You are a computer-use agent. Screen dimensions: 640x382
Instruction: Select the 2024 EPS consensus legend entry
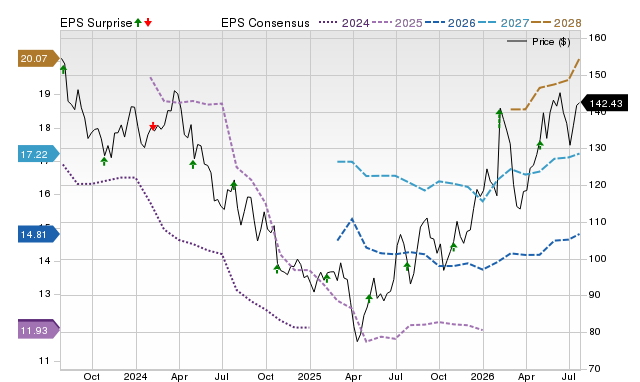(x=344, y=23)
